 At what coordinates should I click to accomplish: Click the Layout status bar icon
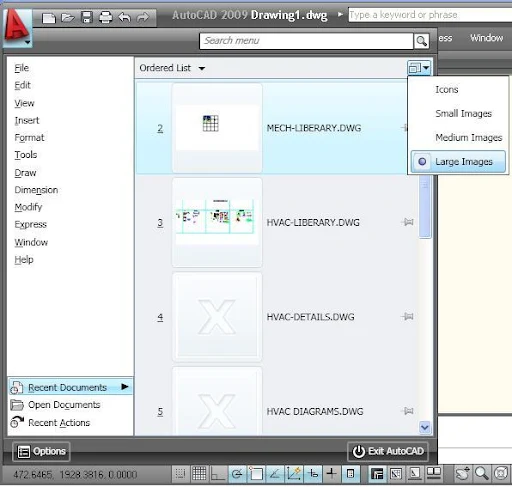tap(396, 473)
